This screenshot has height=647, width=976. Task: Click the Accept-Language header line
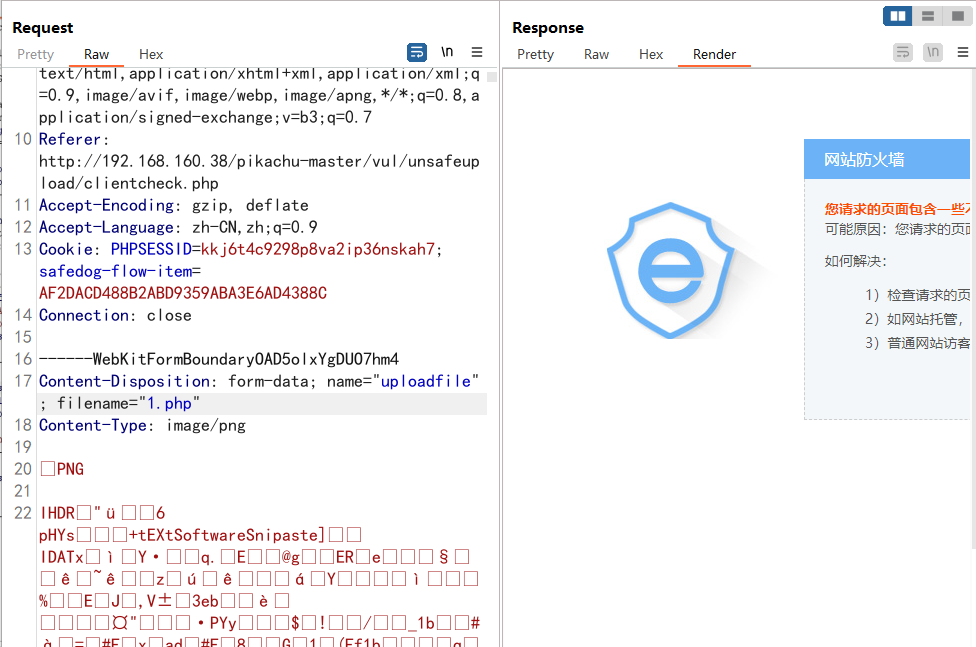[x=178, y=227]
